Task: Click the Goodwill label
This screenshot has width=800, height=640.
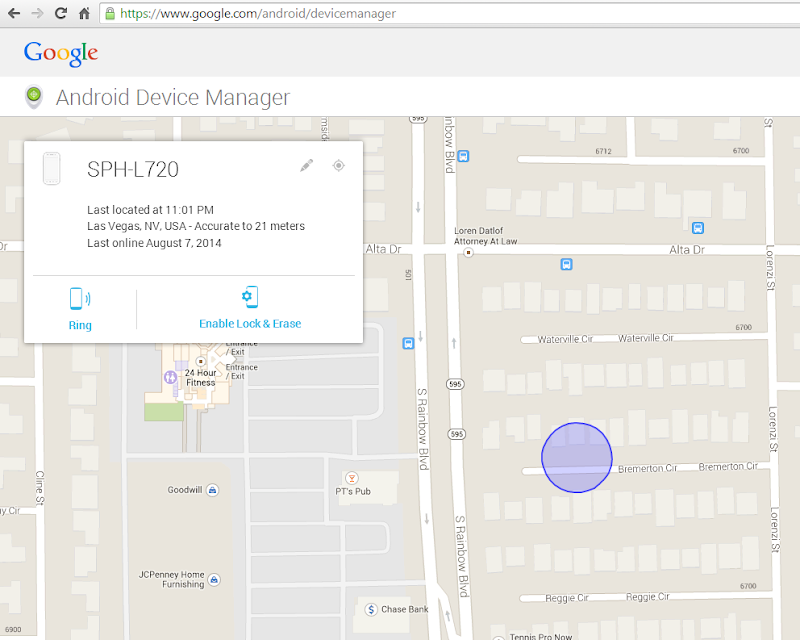Action: coord(185,490)
